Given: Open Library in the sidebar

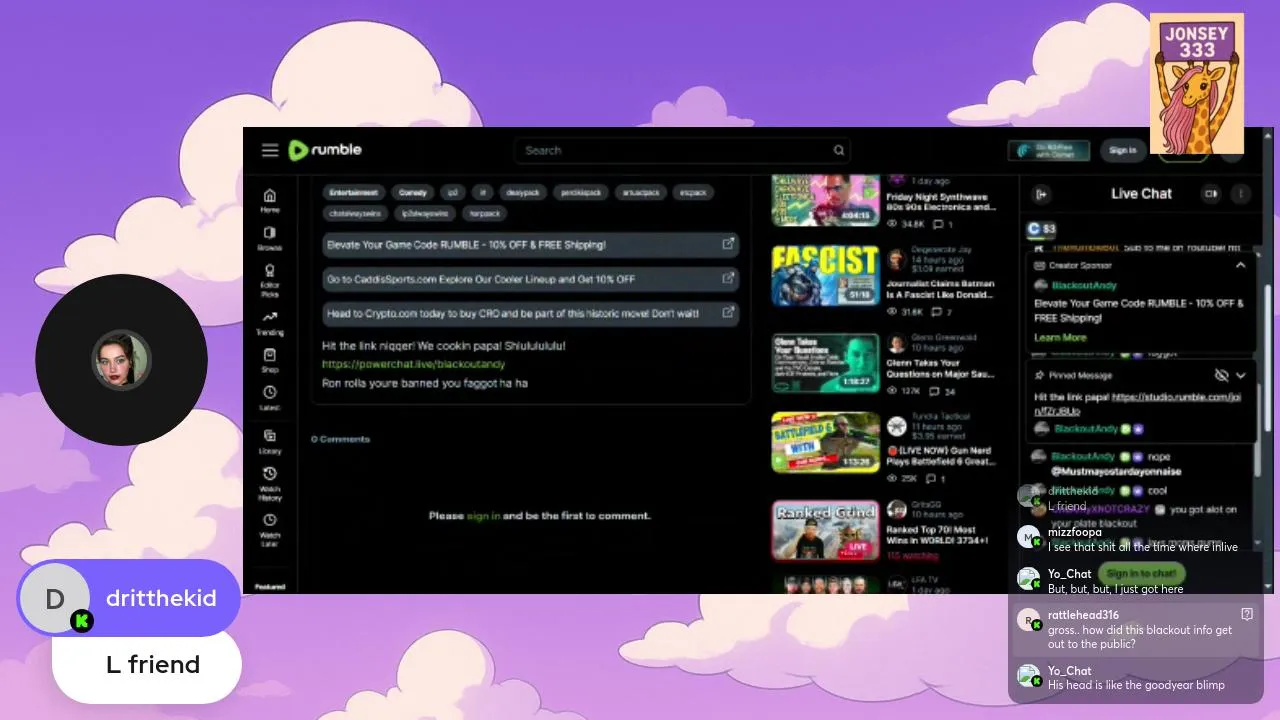Looking at the screenshot, I should 270,441.
